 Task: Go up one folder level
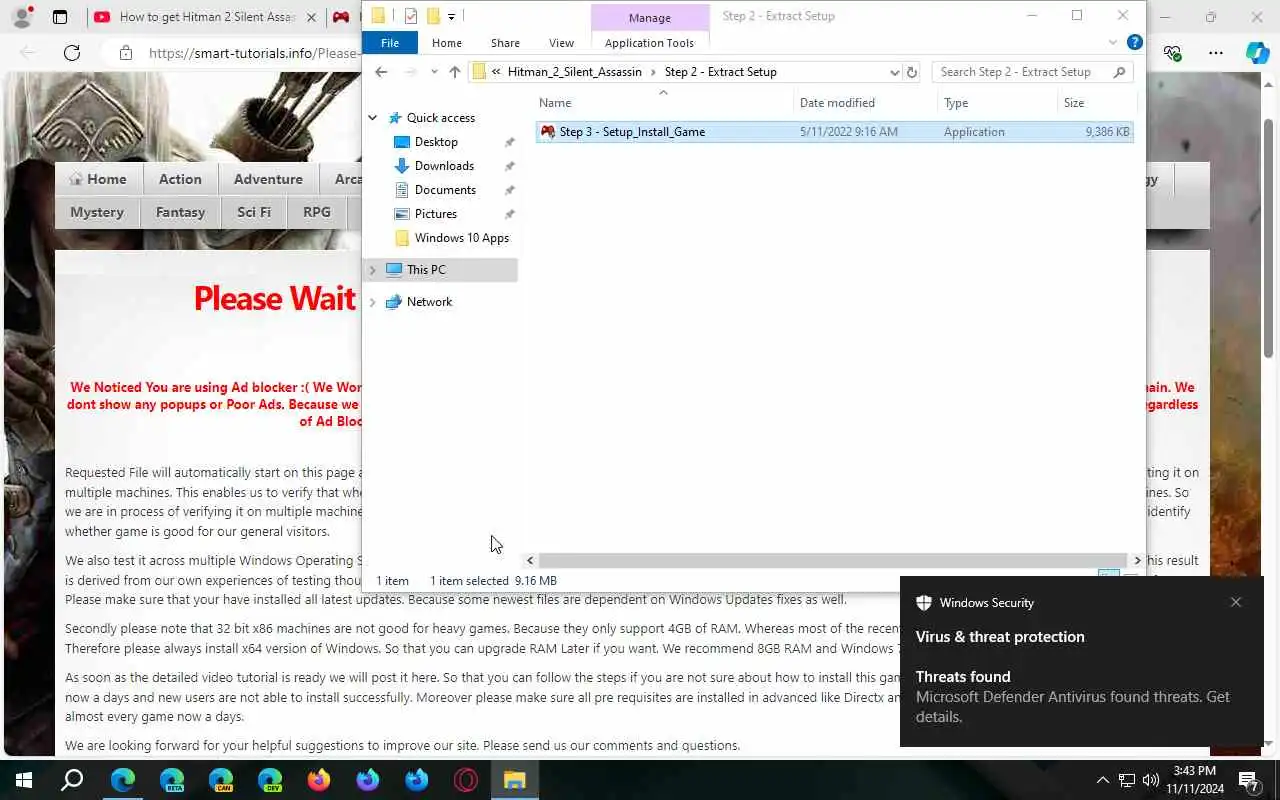pyautogui.click(x=455, y=72)
